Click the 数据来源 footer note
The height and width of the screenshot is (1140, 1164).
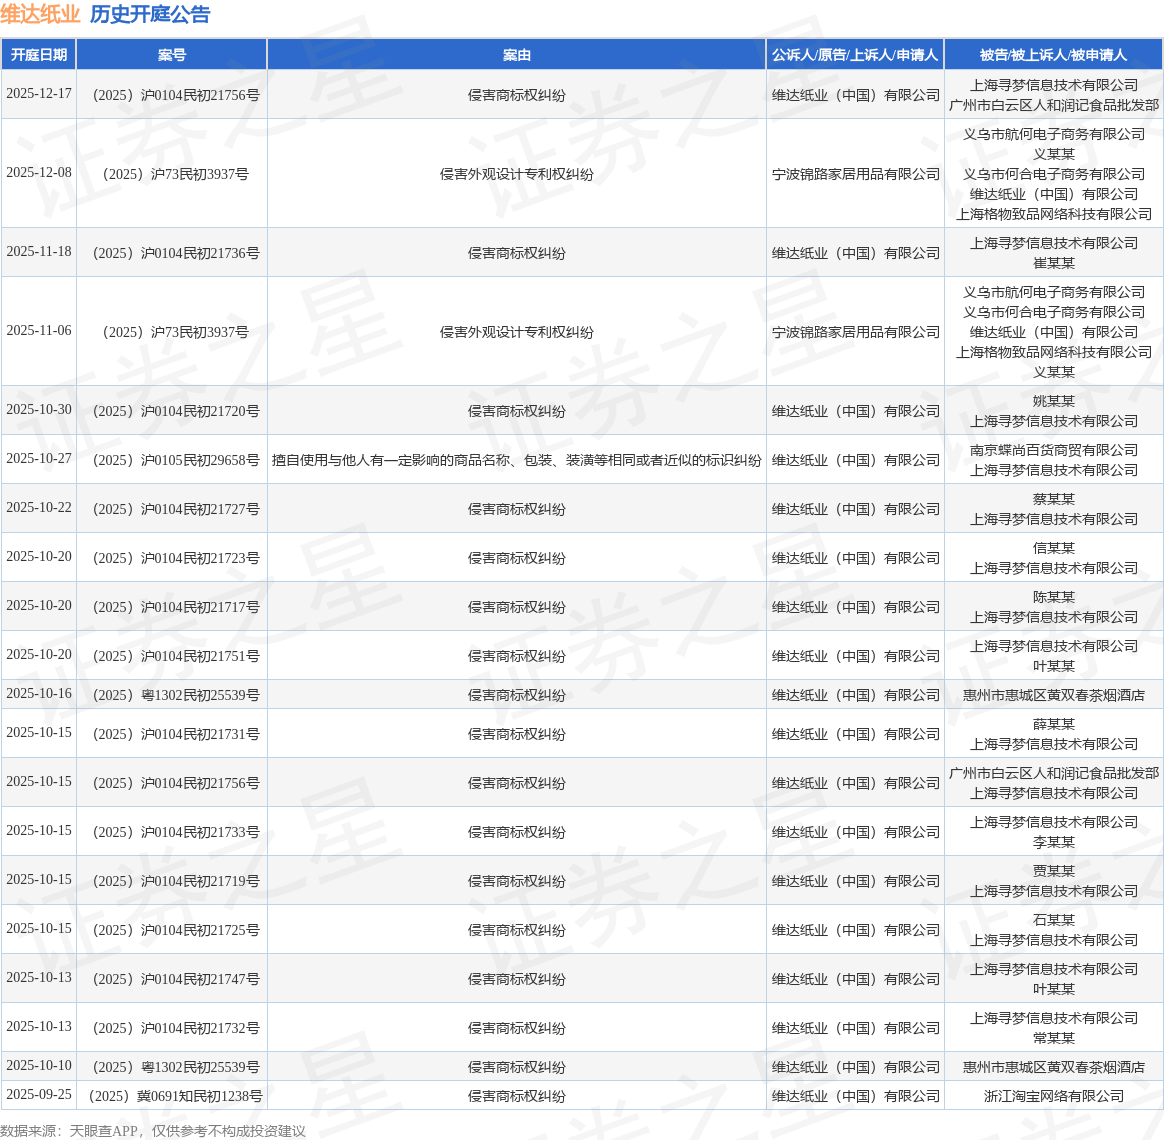pyautogui.click(x=153, y=1130)
